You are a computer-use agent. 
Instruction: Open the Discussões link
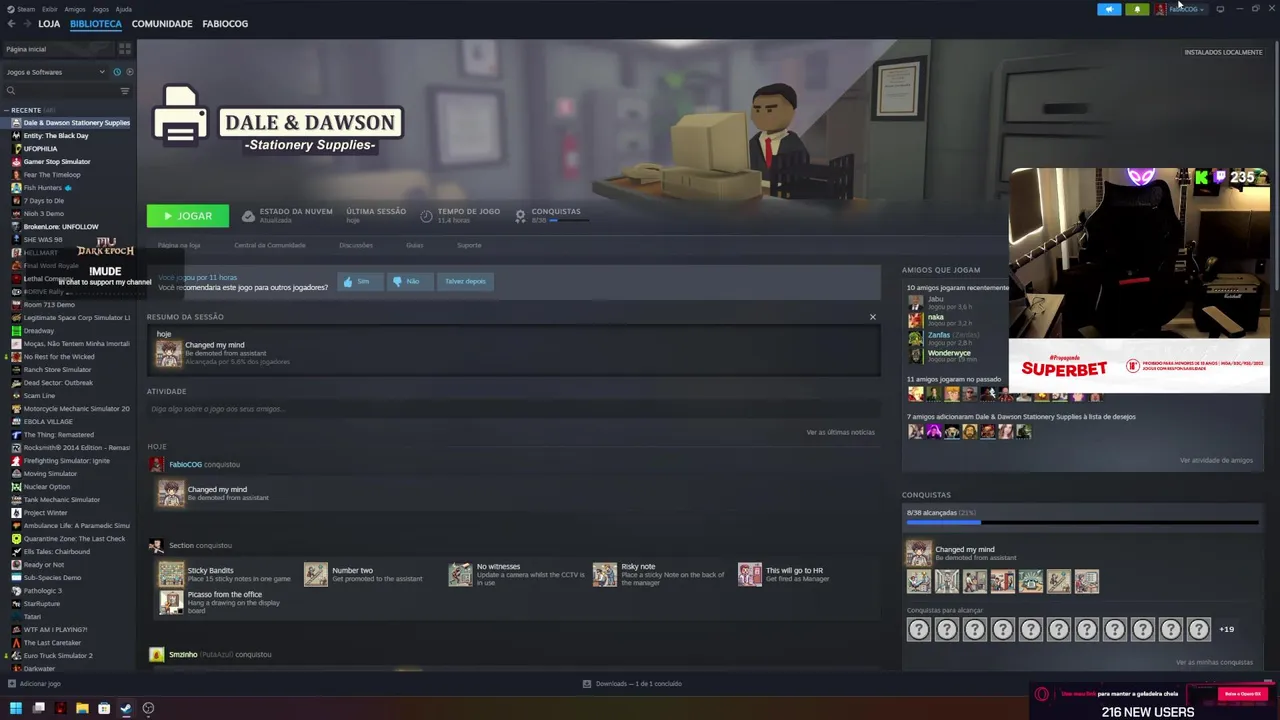coord(356,245)
